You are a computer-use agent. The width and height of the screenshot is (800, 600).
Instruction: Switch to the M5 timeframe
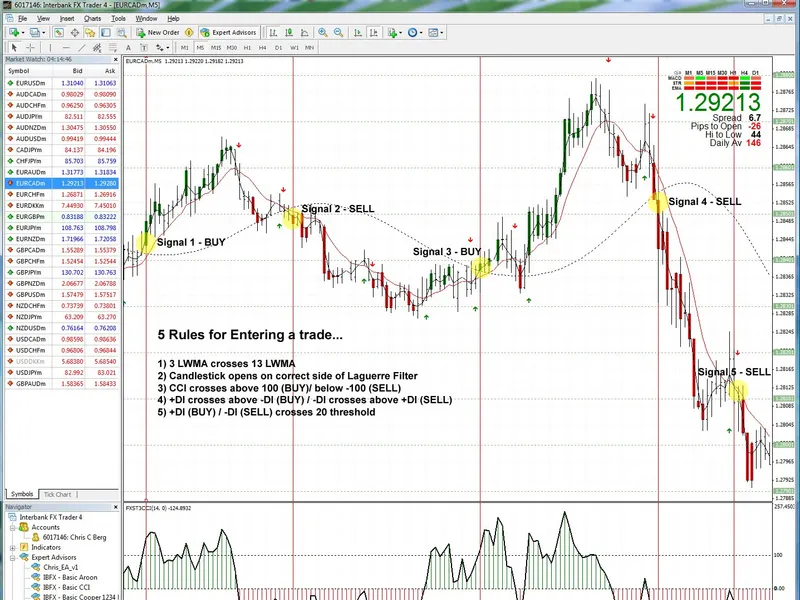[x=200, y=47]
